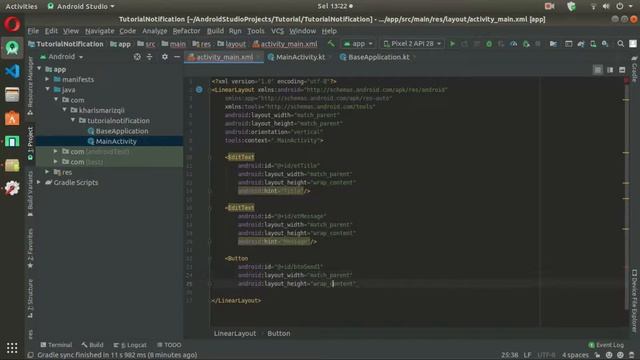
Task: Open the TODO tool window
Action: 169,345
